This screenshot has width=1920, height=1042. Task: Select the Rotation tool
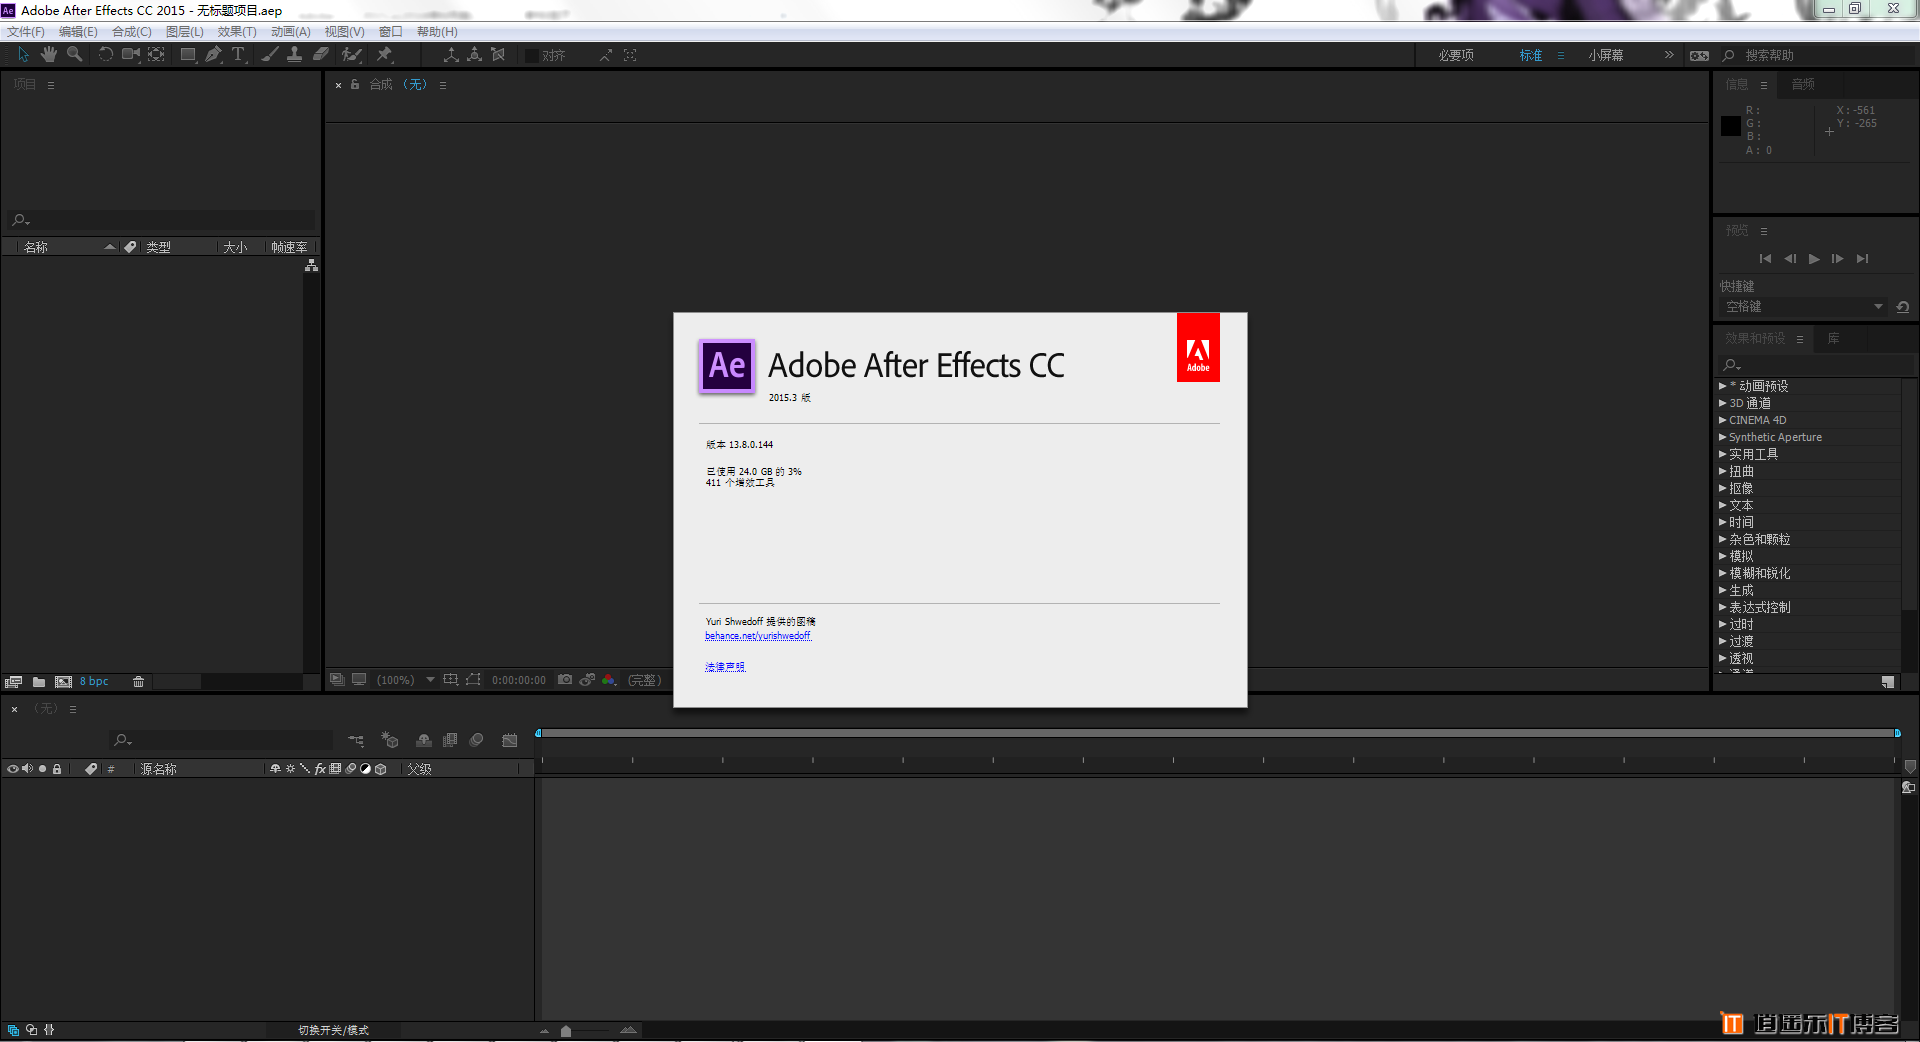tap(105, 55)
